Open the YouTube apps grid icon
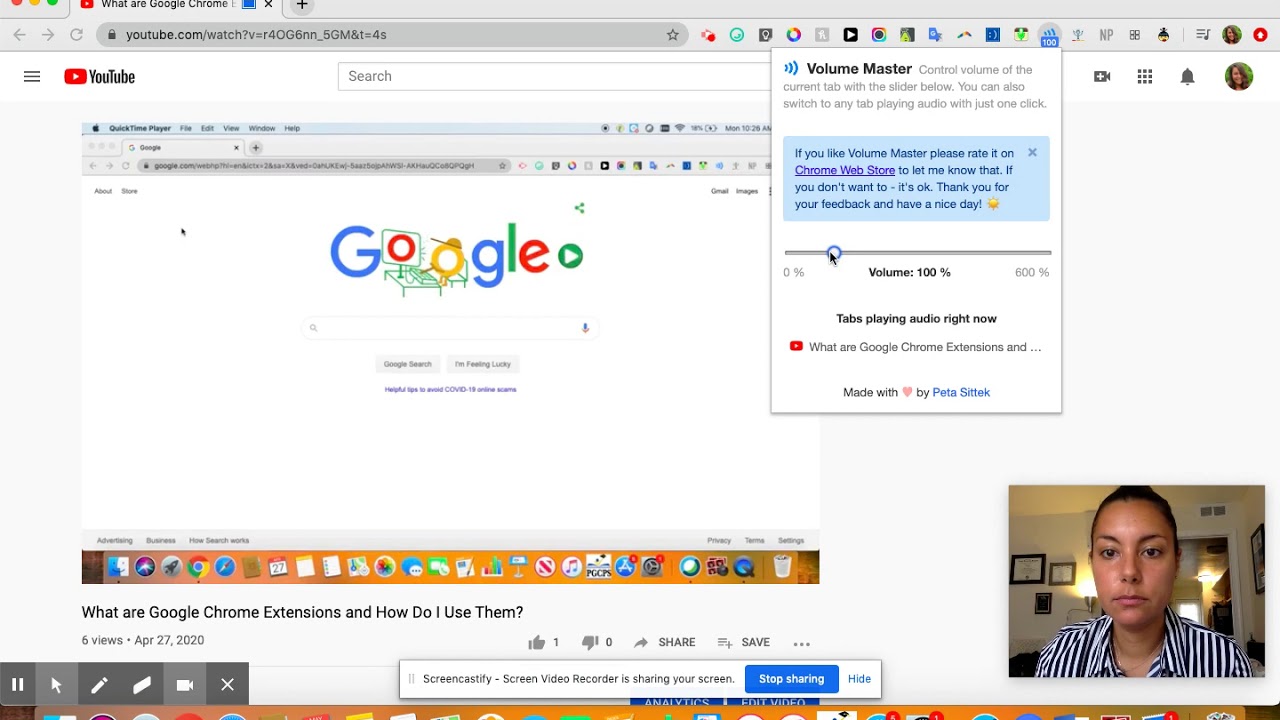 (x=1145, y=76)
